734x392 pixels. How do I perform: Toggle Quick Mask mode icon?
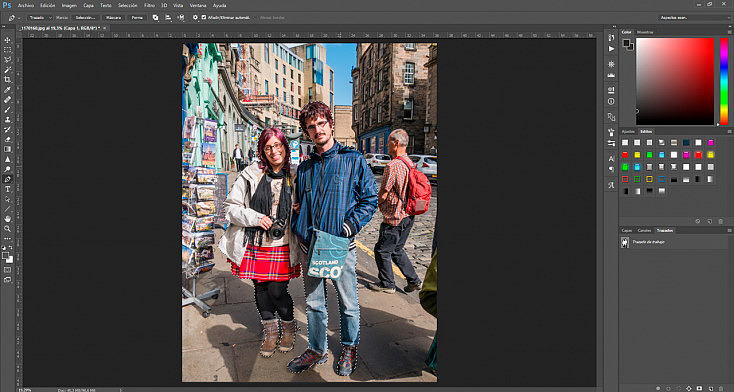(7, 270)
